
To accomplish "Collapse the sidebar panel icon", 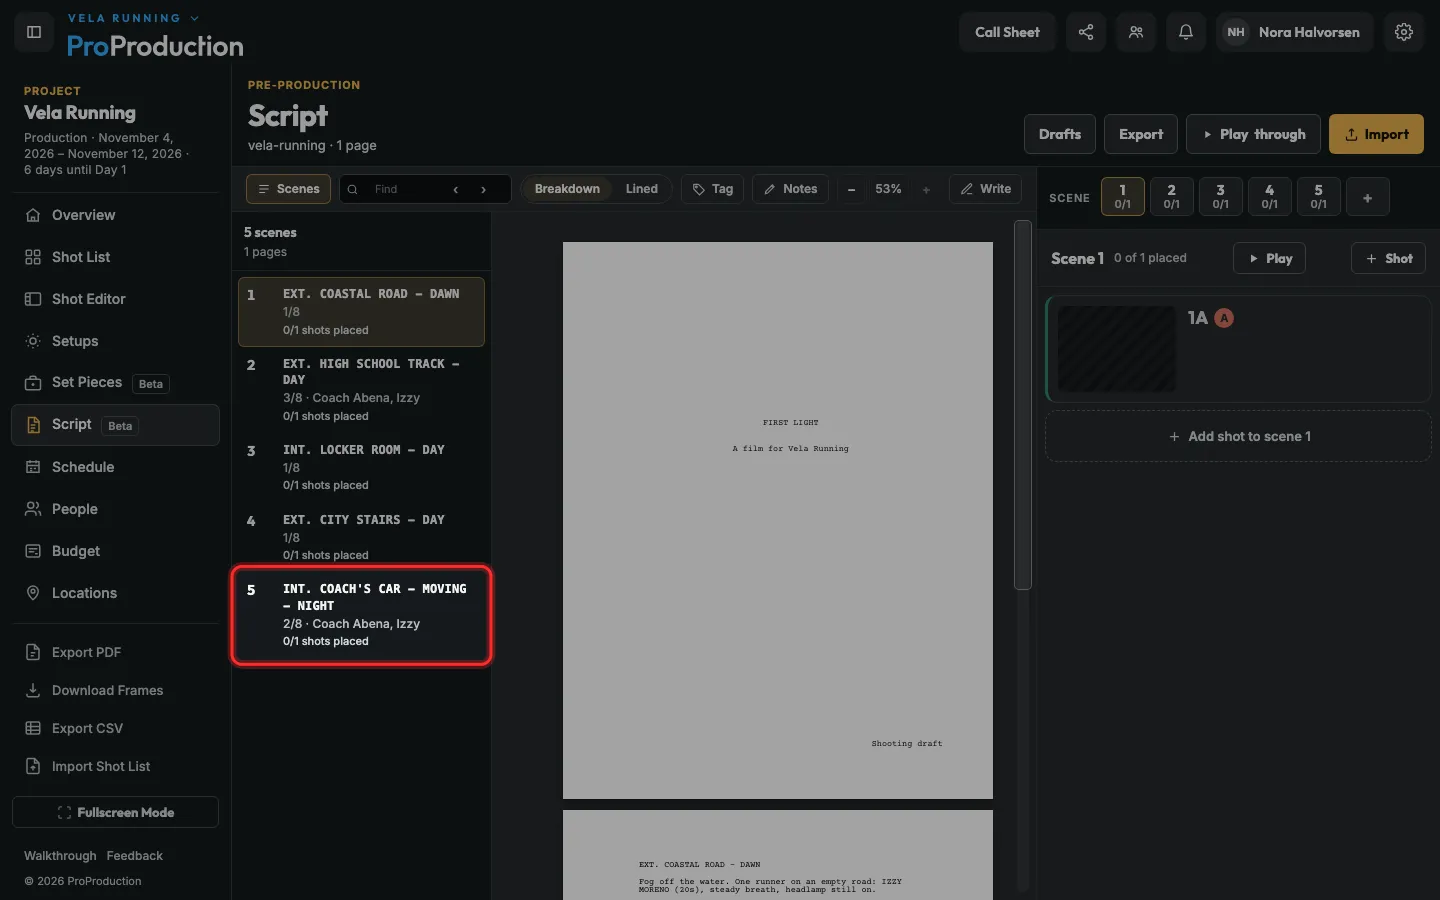I will click(34, 32).
